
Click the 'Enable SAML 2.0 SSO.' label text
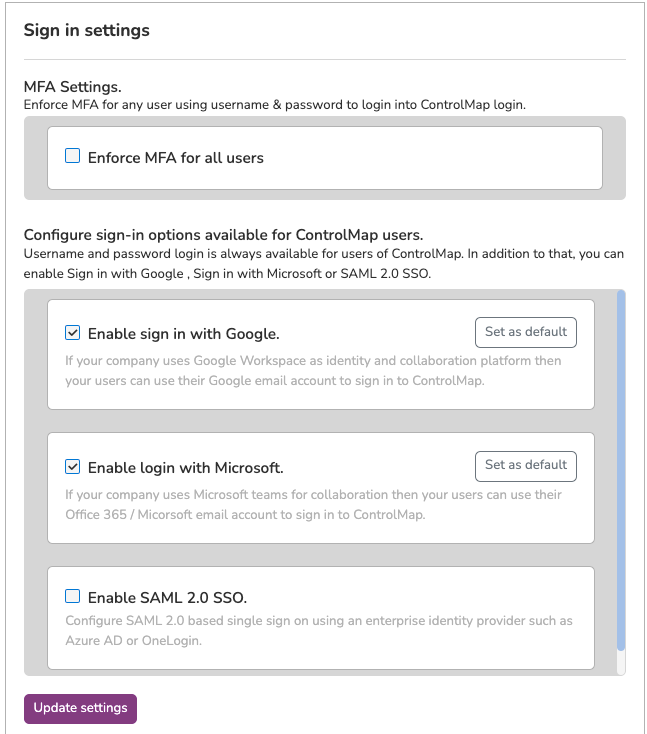(167, 598)
